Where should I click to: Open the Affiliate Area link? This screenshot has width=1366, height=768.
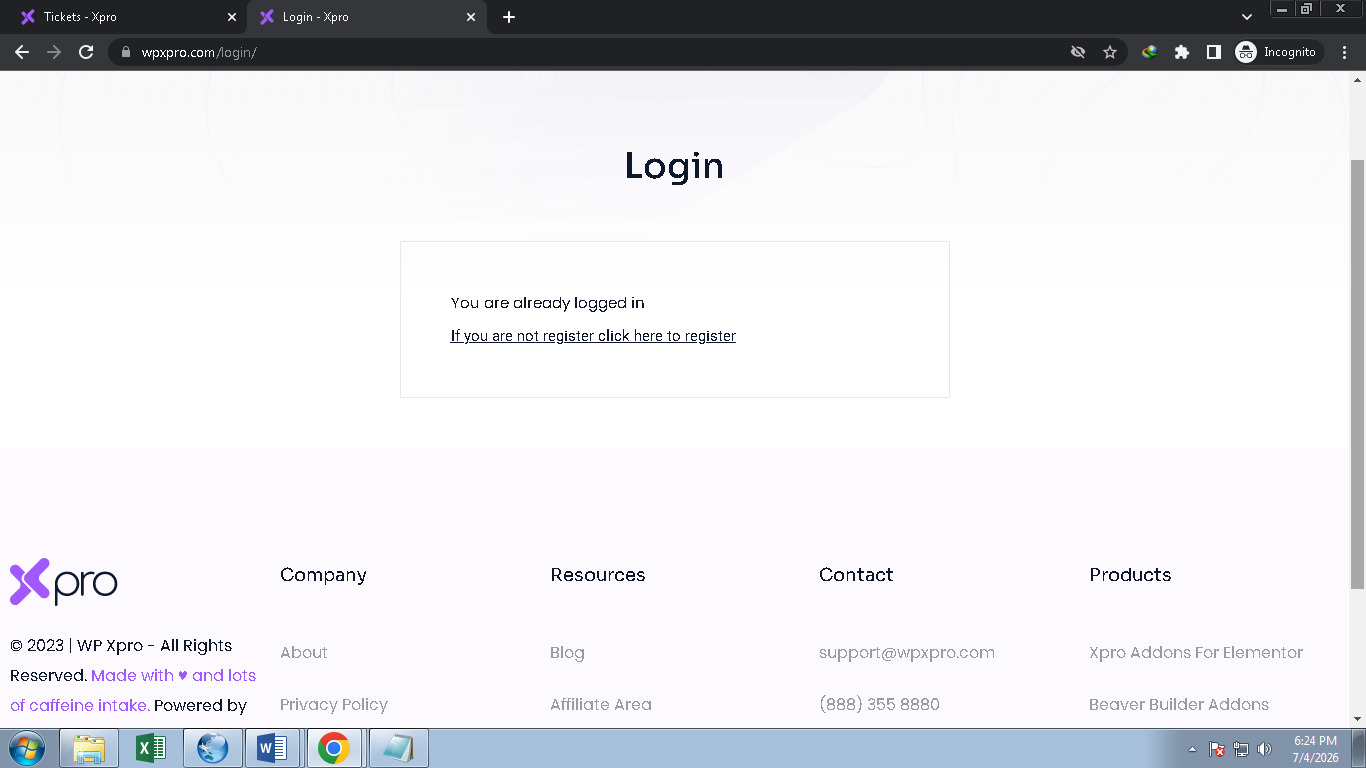pyautogui.click(x=601, y=704)
